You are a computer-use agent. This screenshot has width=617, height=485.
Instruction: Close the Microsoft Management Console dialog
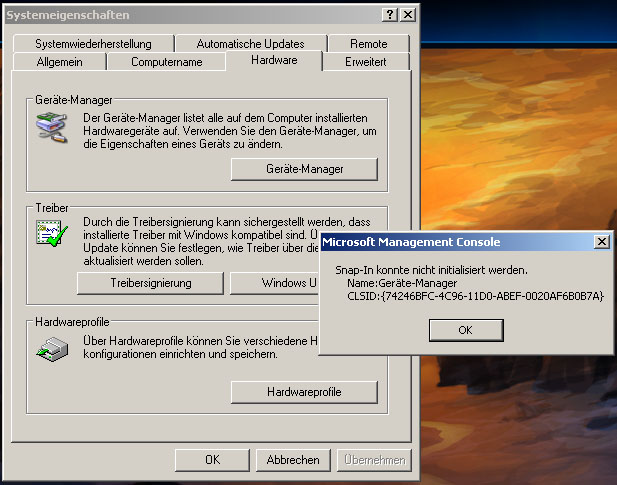tap(601, 242)
